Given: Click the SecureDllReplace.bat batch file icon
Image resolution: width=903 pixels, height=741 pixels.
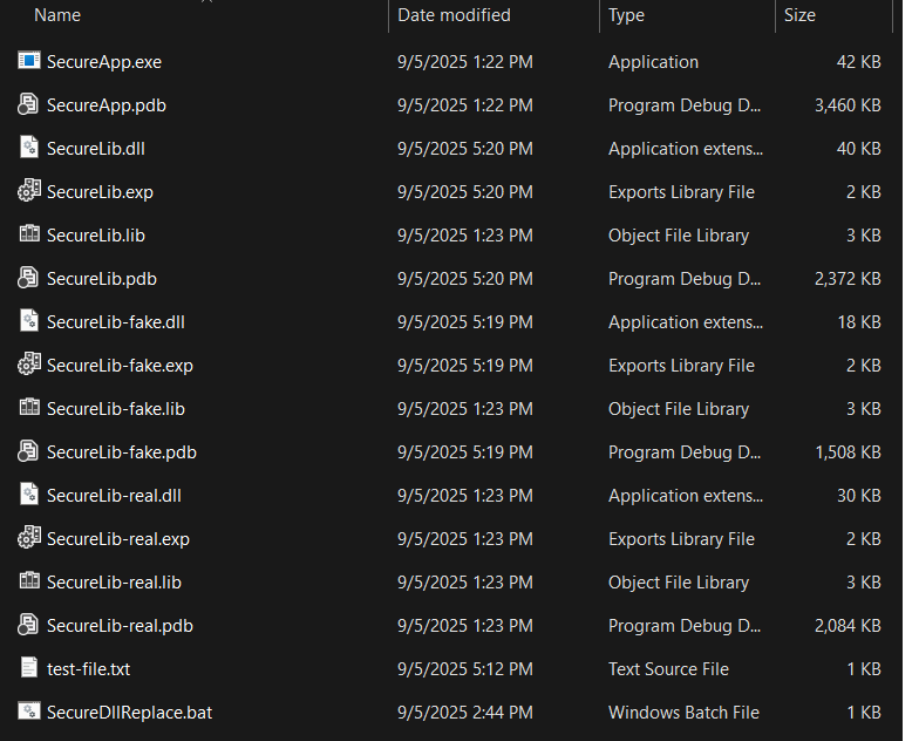Looking at the screenshot, I should pyautogui.click(x=27, y=712).
